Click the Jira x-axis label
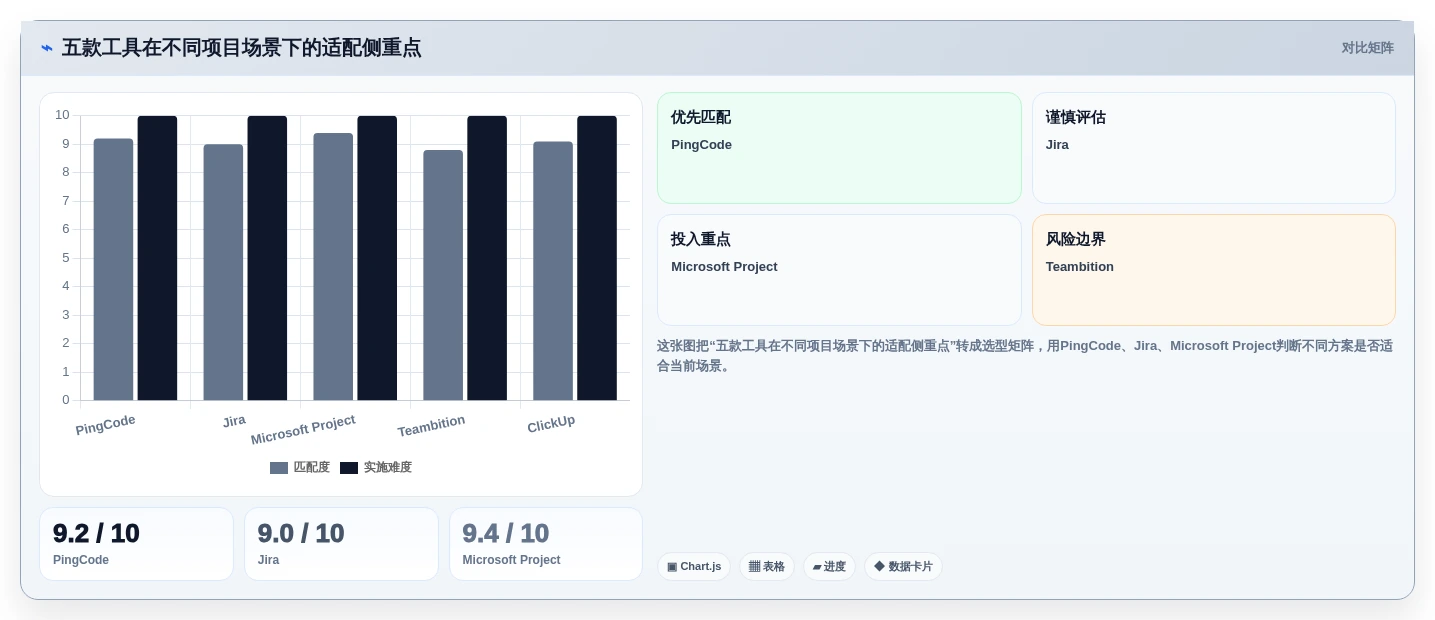 click(234, 421)
